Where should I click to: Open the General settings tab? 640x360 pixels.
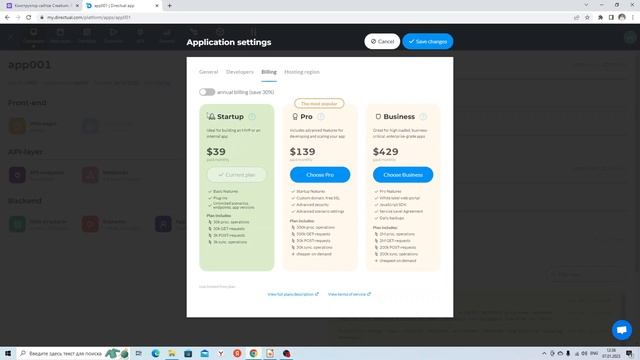coord(209,72)
